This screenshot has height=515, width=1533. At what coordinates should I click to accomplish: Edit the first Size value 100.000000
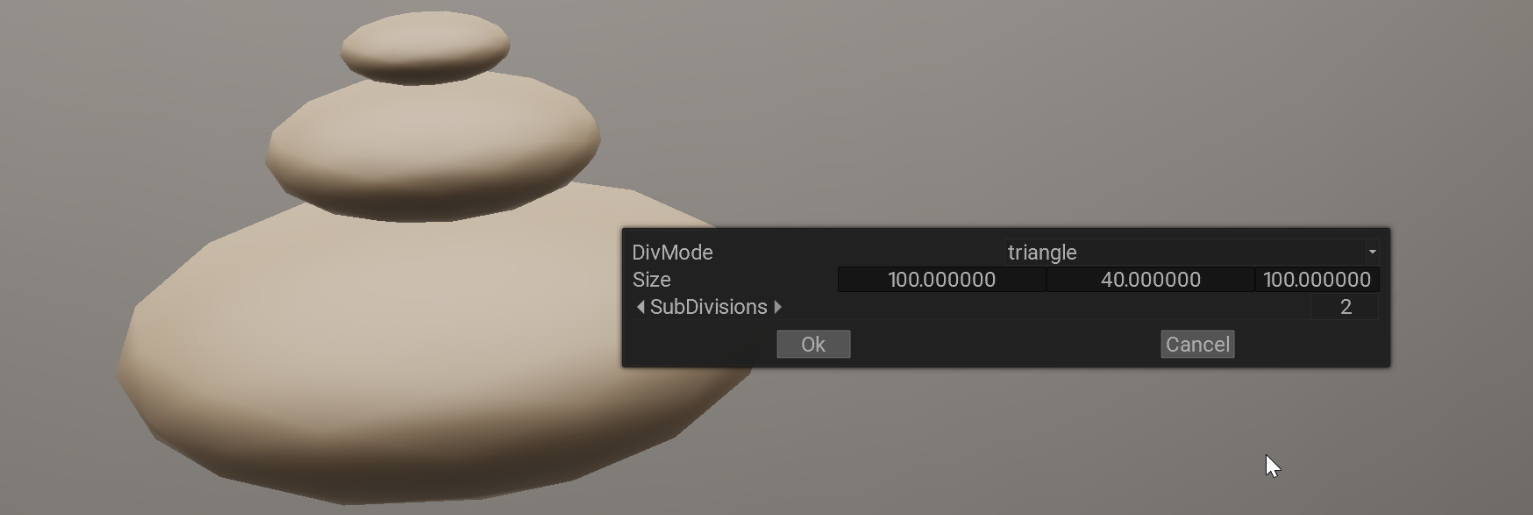coord(942,280)
